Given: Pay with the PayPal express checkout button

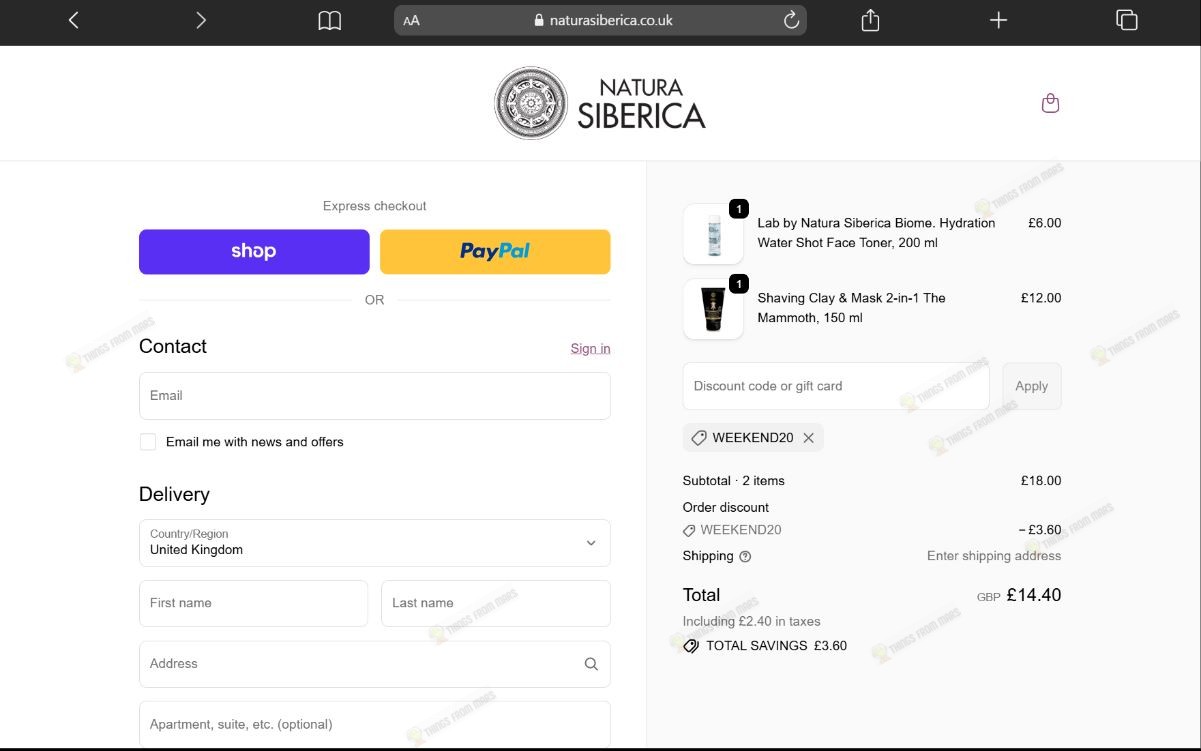Looking at the screenshot, I should 495,252.
